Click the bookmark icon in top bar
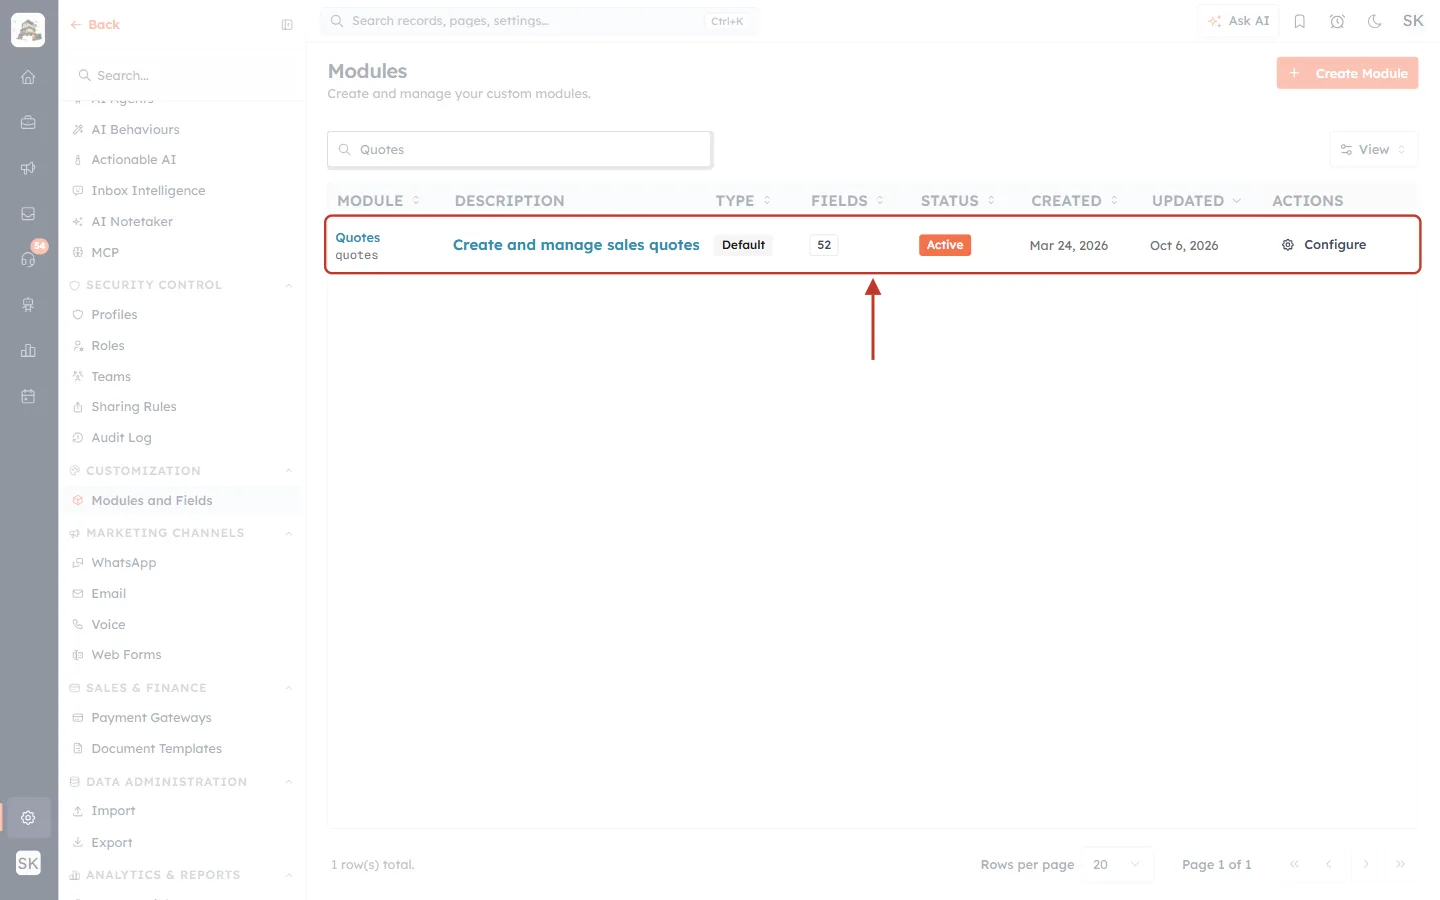Screen dimensions: 1440x900 1300,21
